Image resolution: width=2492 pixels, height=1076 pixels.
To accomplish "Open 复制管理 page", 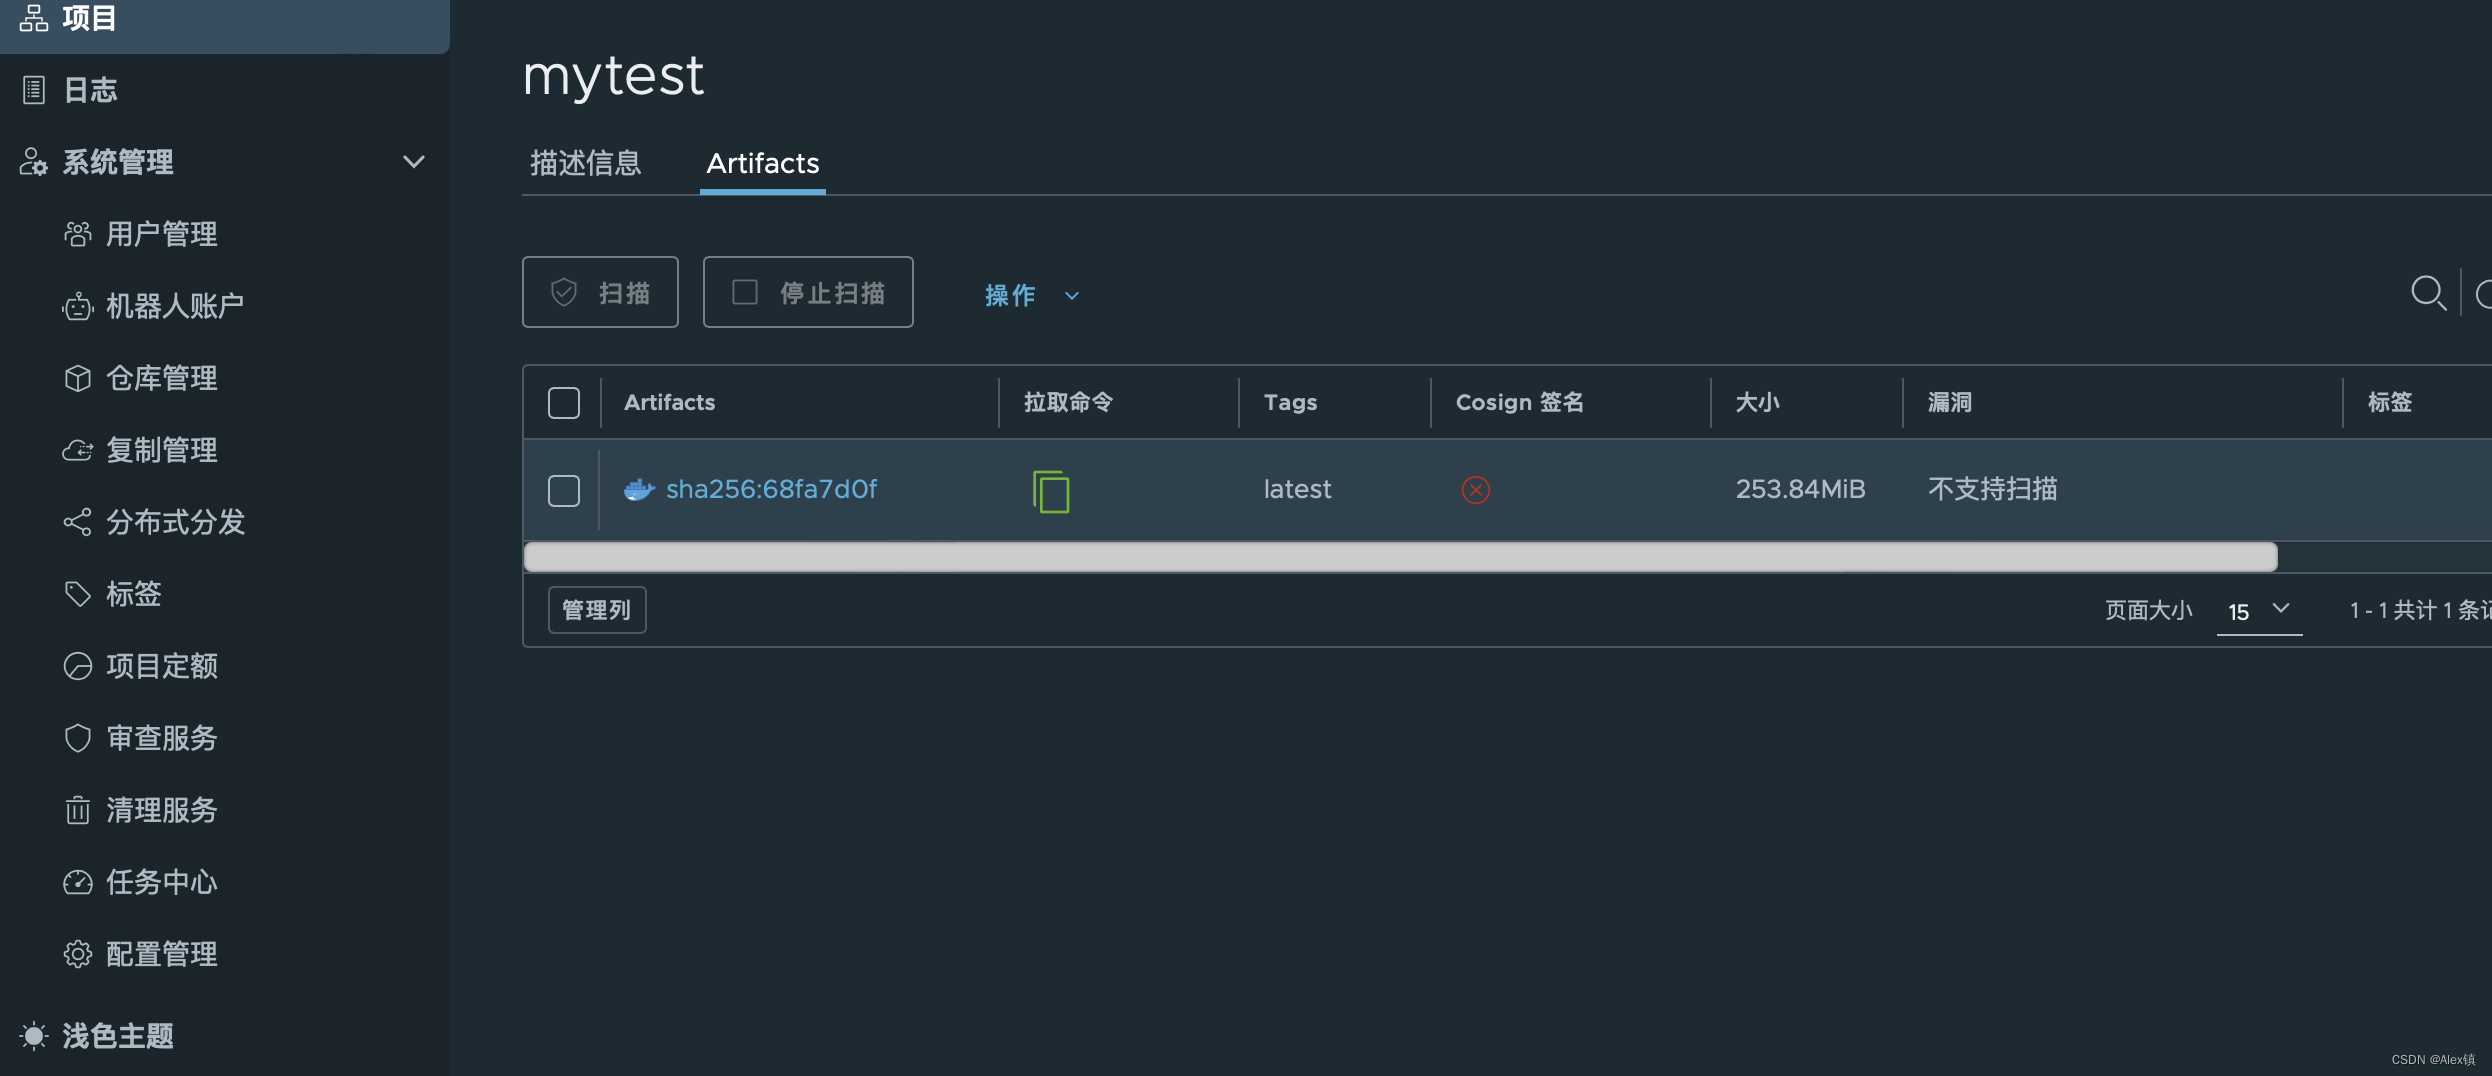I will click(x=161, y=450).
